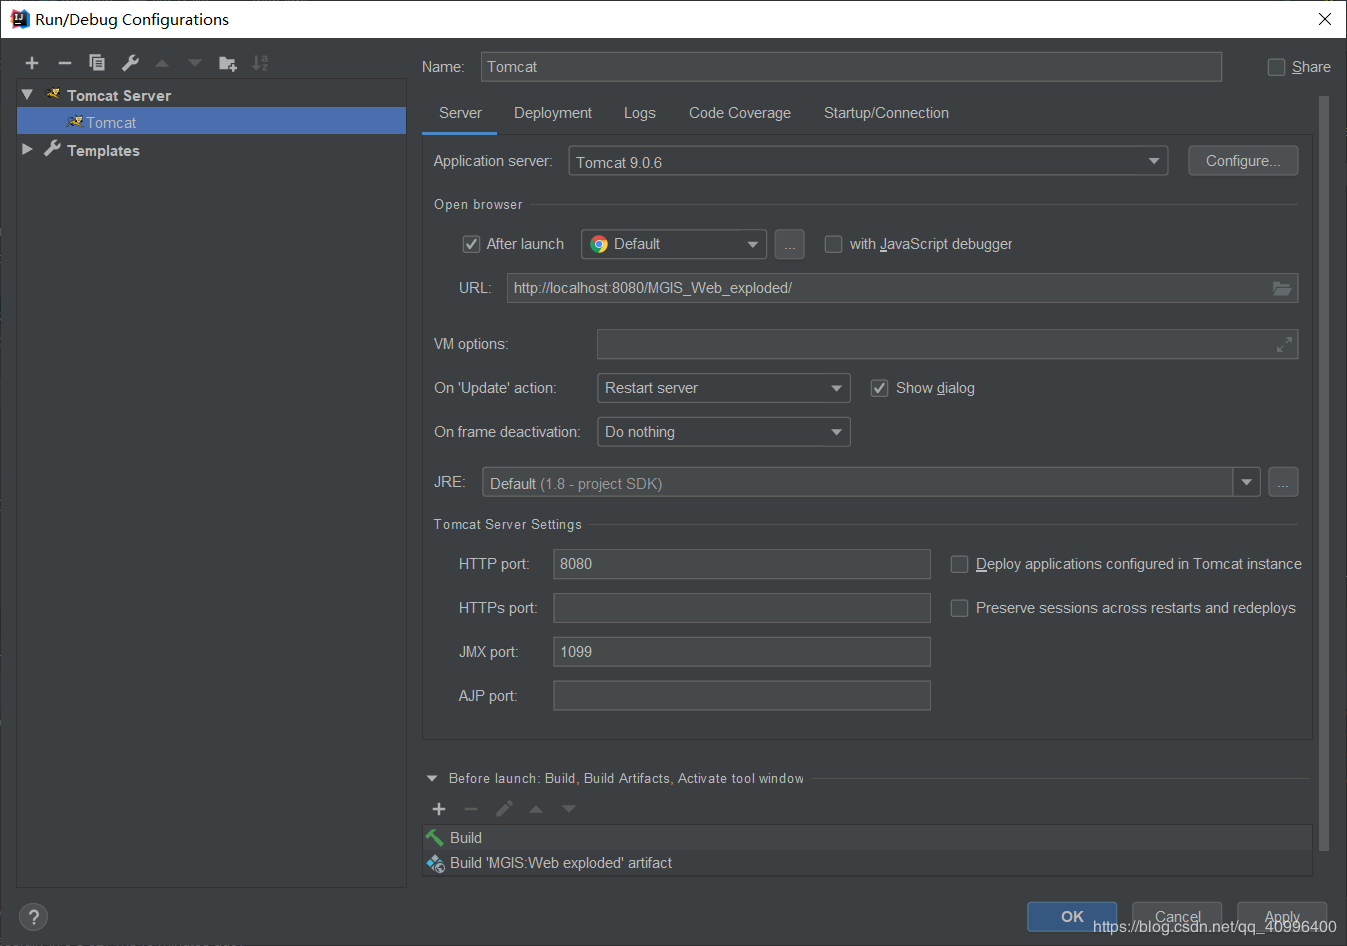
Task: Collapse the Tomcat Server tree node
Action: click(27, 95)
